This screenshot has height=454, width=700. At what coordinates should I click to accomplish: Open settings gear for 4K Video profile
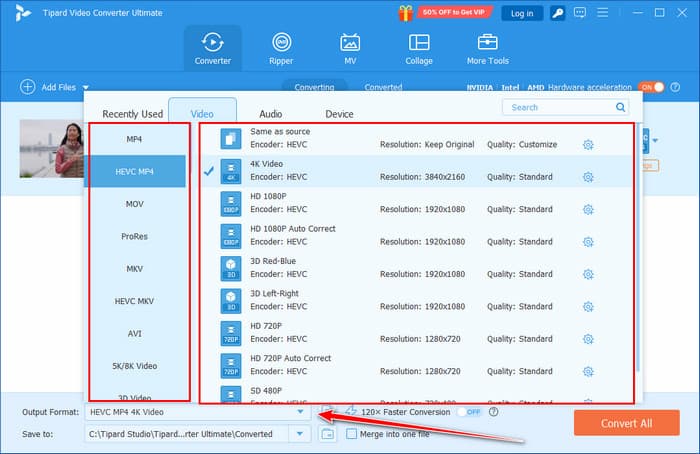pyautogui.click(x=588, y=177)
